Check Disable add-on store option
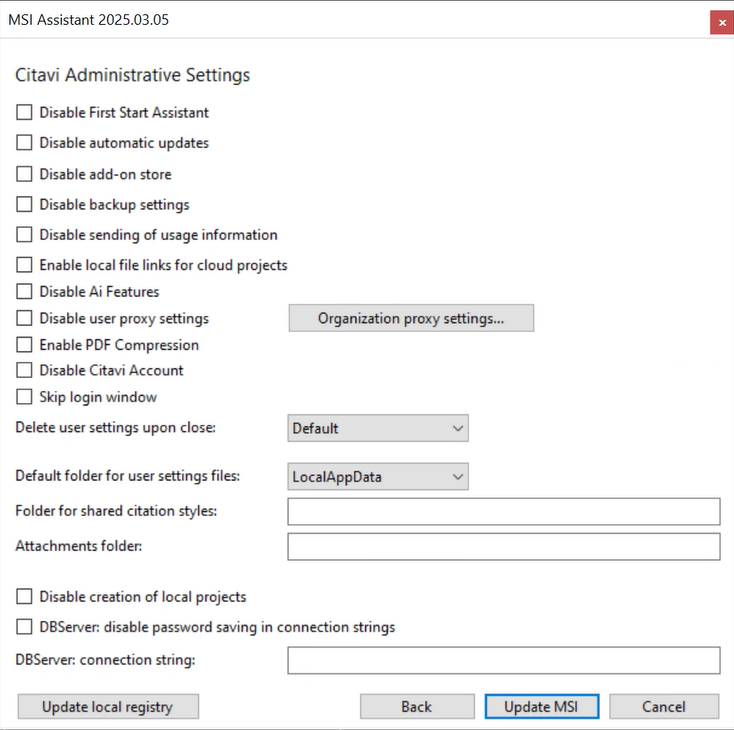 (24, 174)
